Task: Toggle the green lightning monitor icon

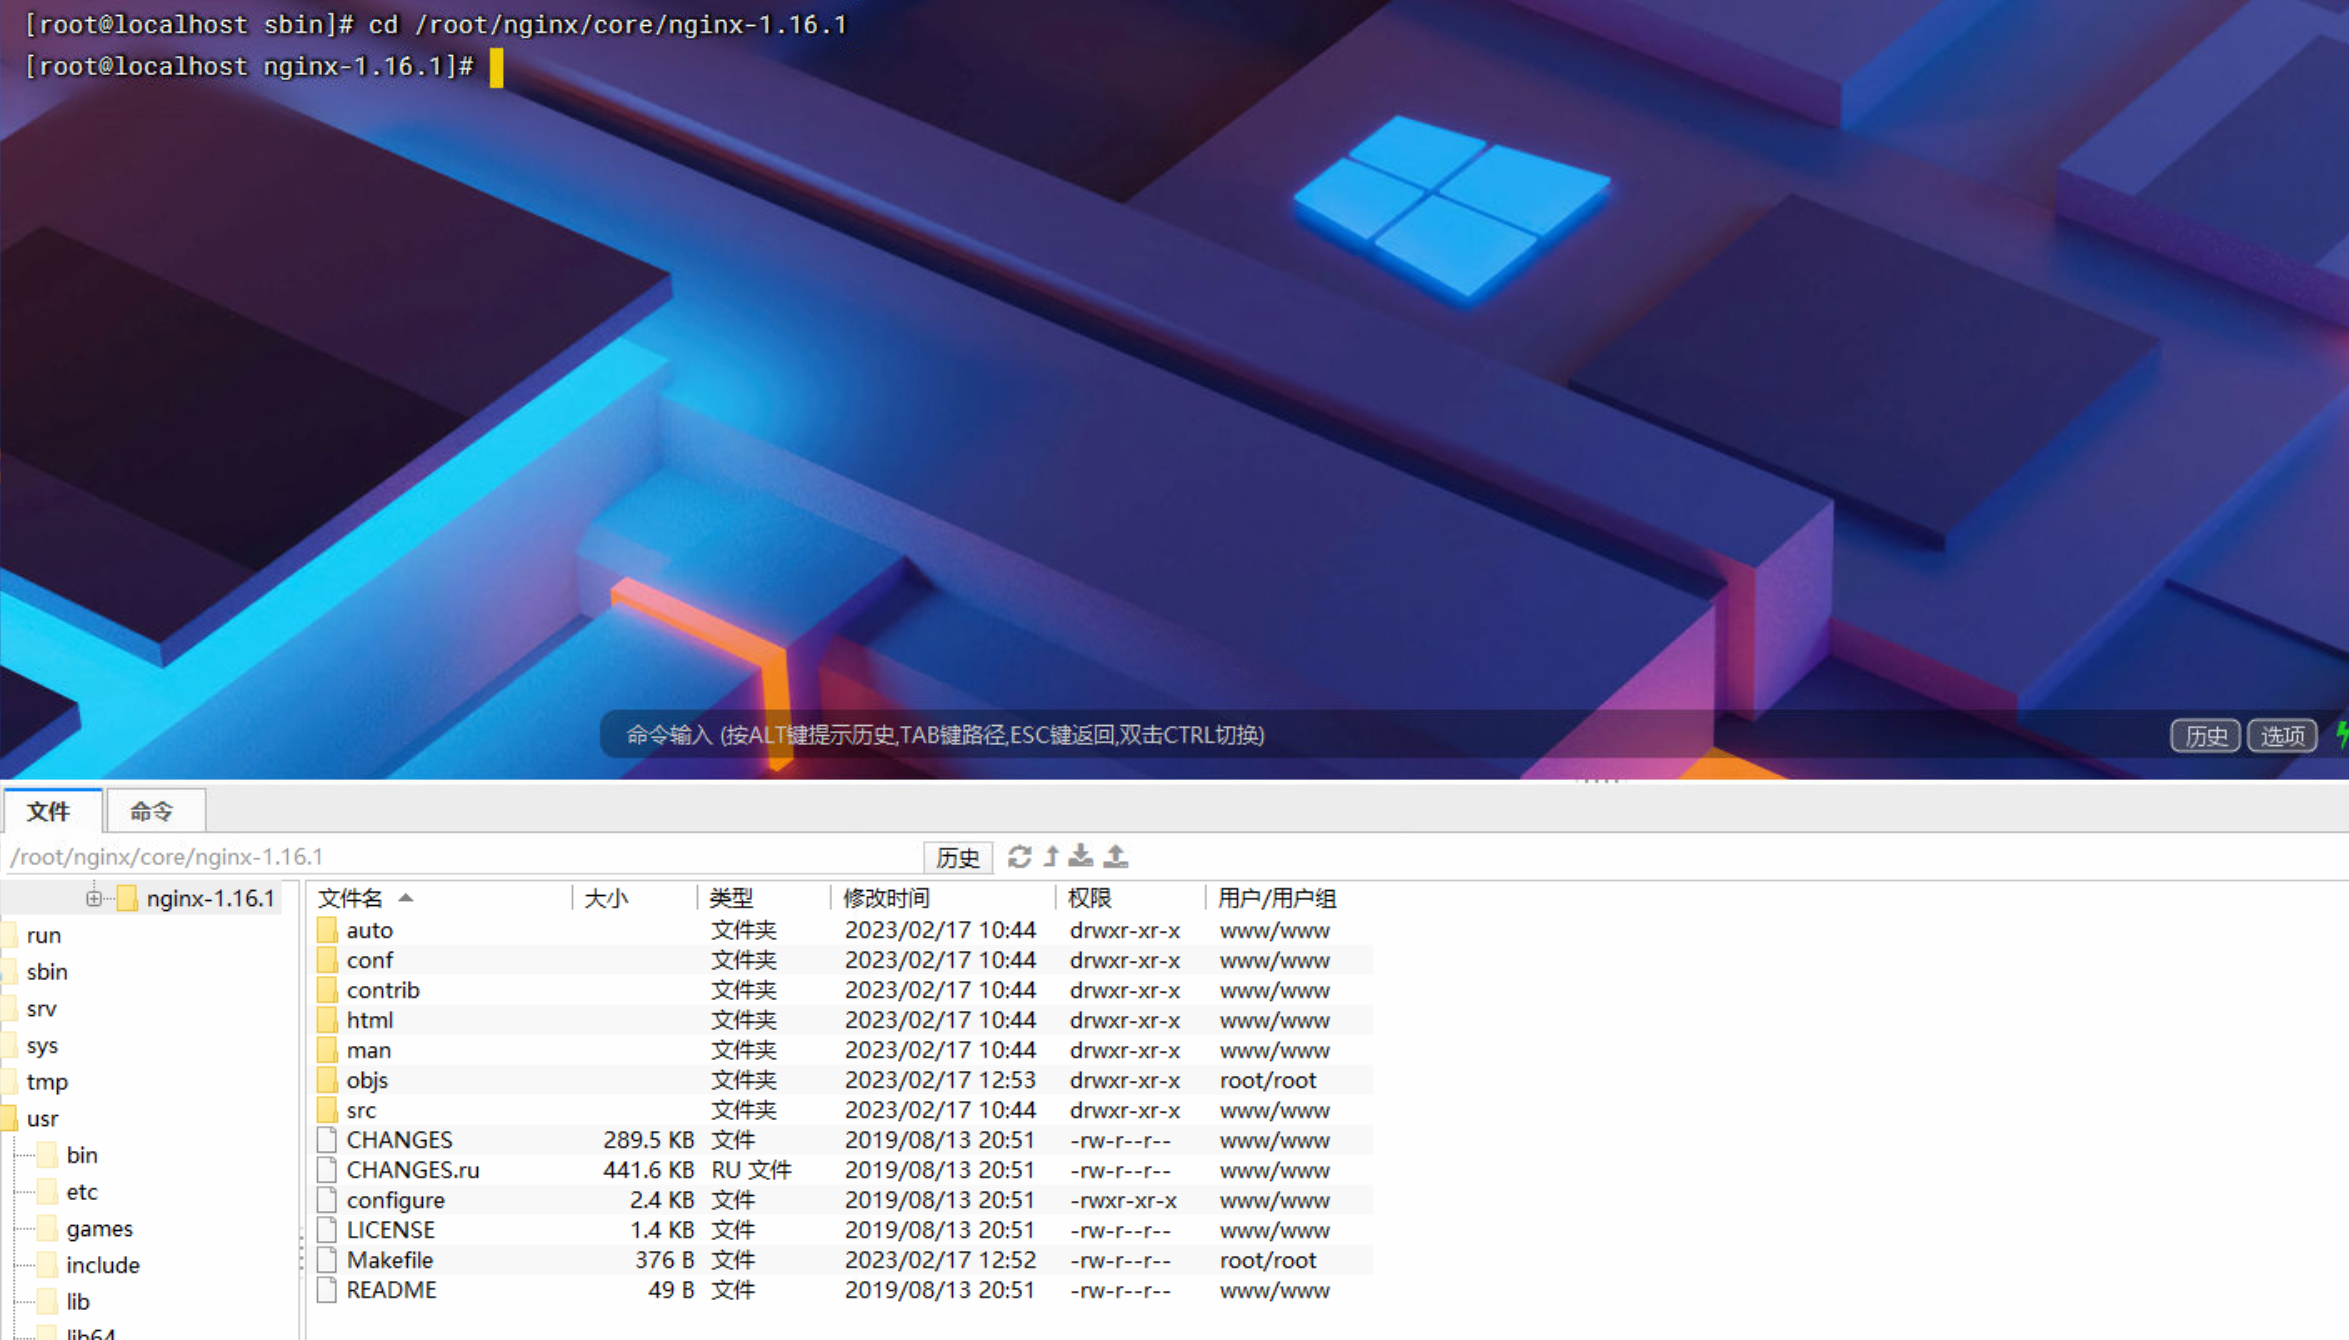Action: pyautogui.click(x=2343, y=736)
